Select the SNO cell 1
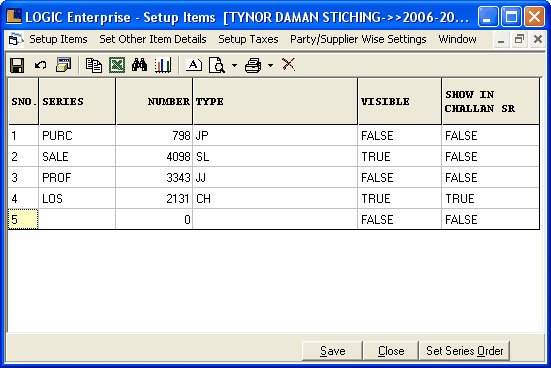This screenshot has height=368, width=551. tap(23, 135)
